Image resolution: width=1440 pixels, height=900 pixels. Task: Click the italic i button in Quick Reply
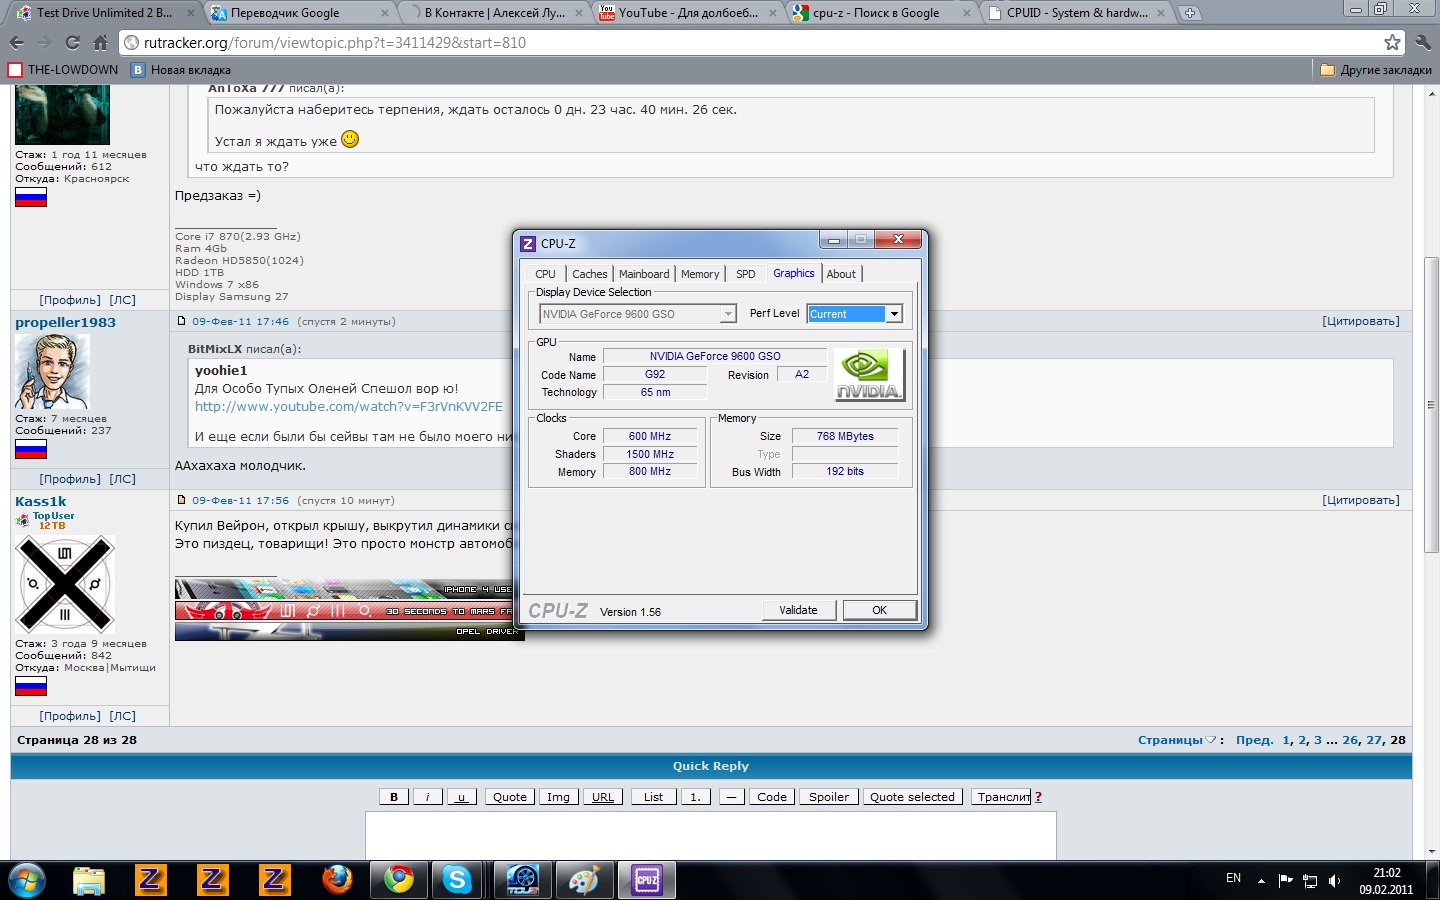click(x=428, y=797)
